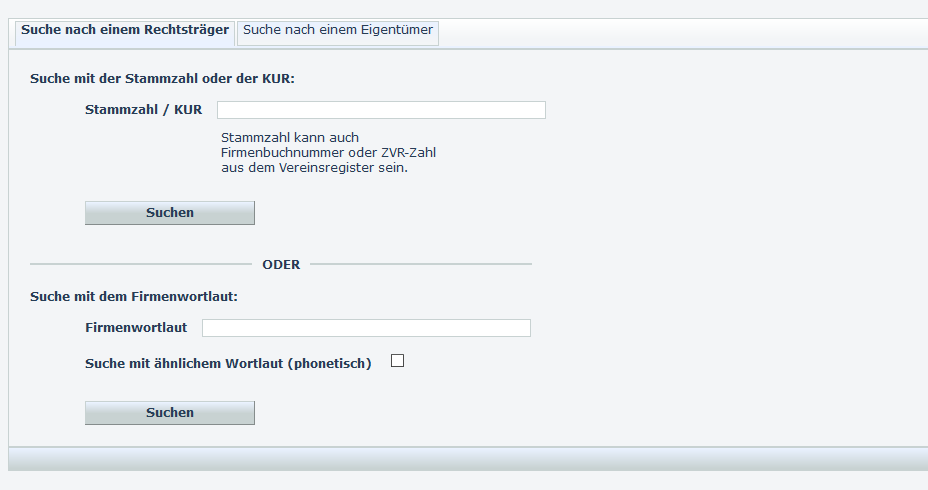Click the divider line right of ODER

pyautogui.click(x=420, y=265)
